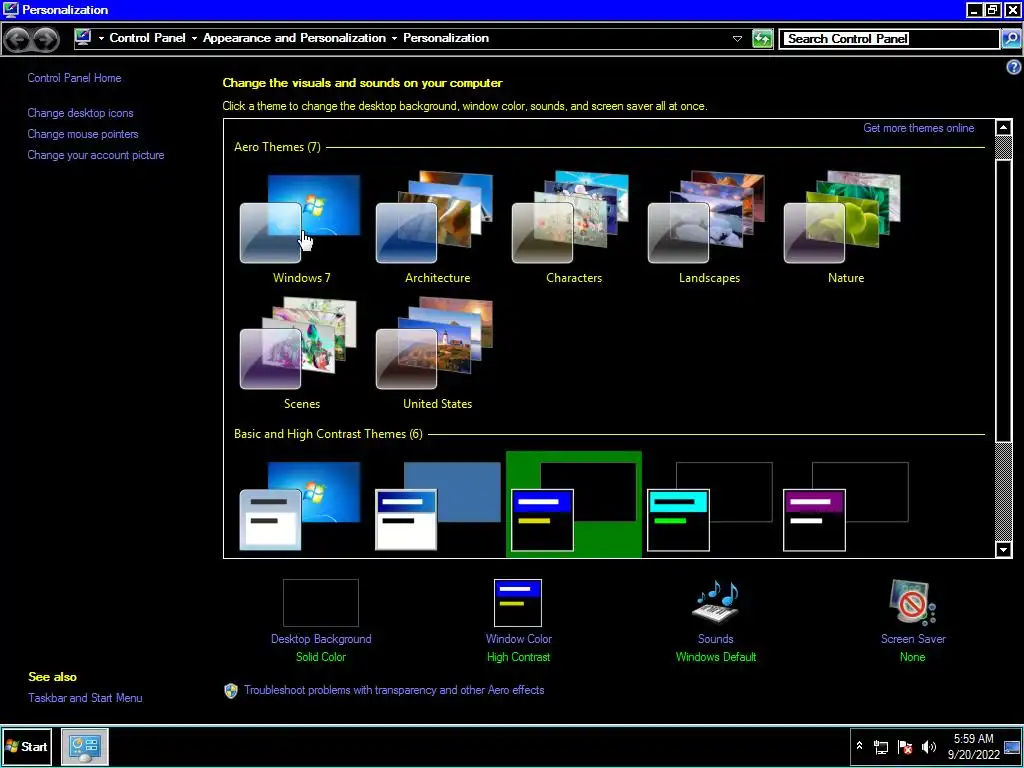The height and width of the screenshot is (768, 1024).
Task: Choose the Characters theme
Action: (573, 227)
